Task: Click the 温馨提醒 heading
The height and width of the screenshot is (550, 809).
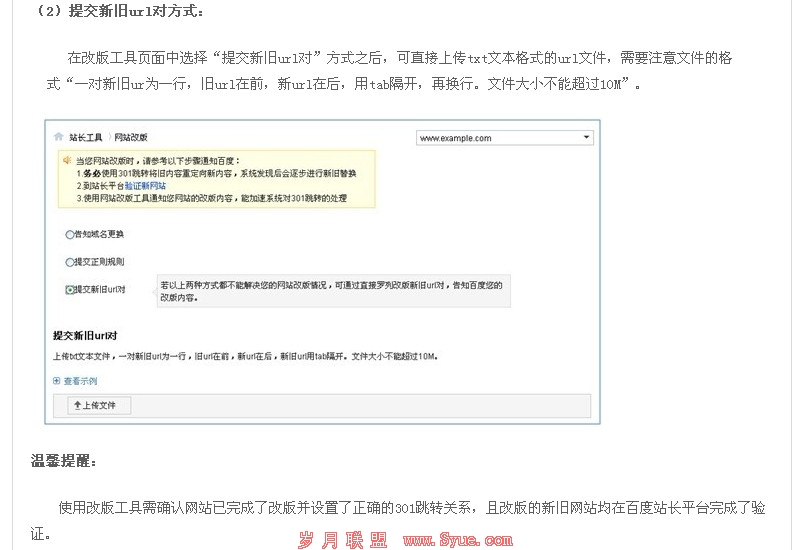Action: click(63, 461)
